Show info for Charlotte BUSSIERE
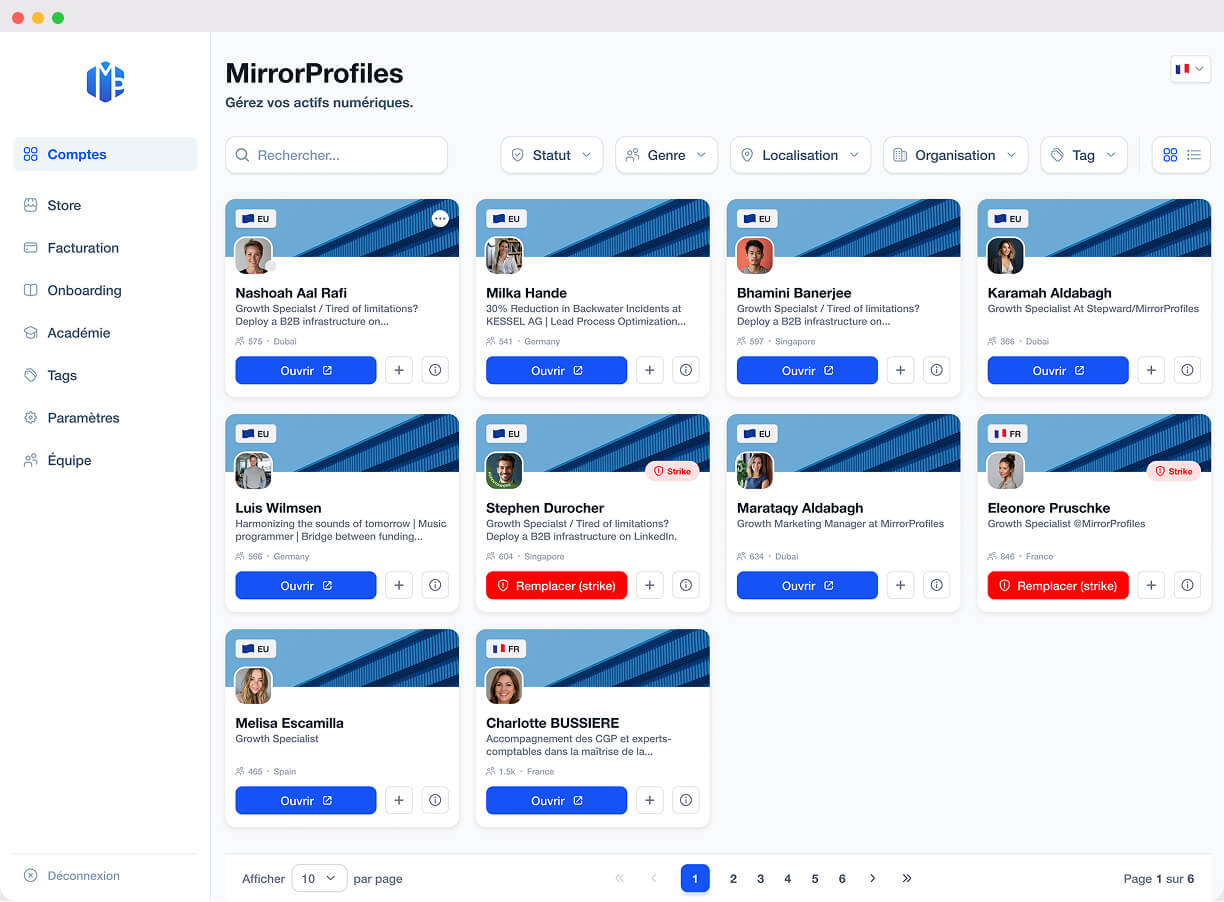1224x902 pixels. [686, 800]
